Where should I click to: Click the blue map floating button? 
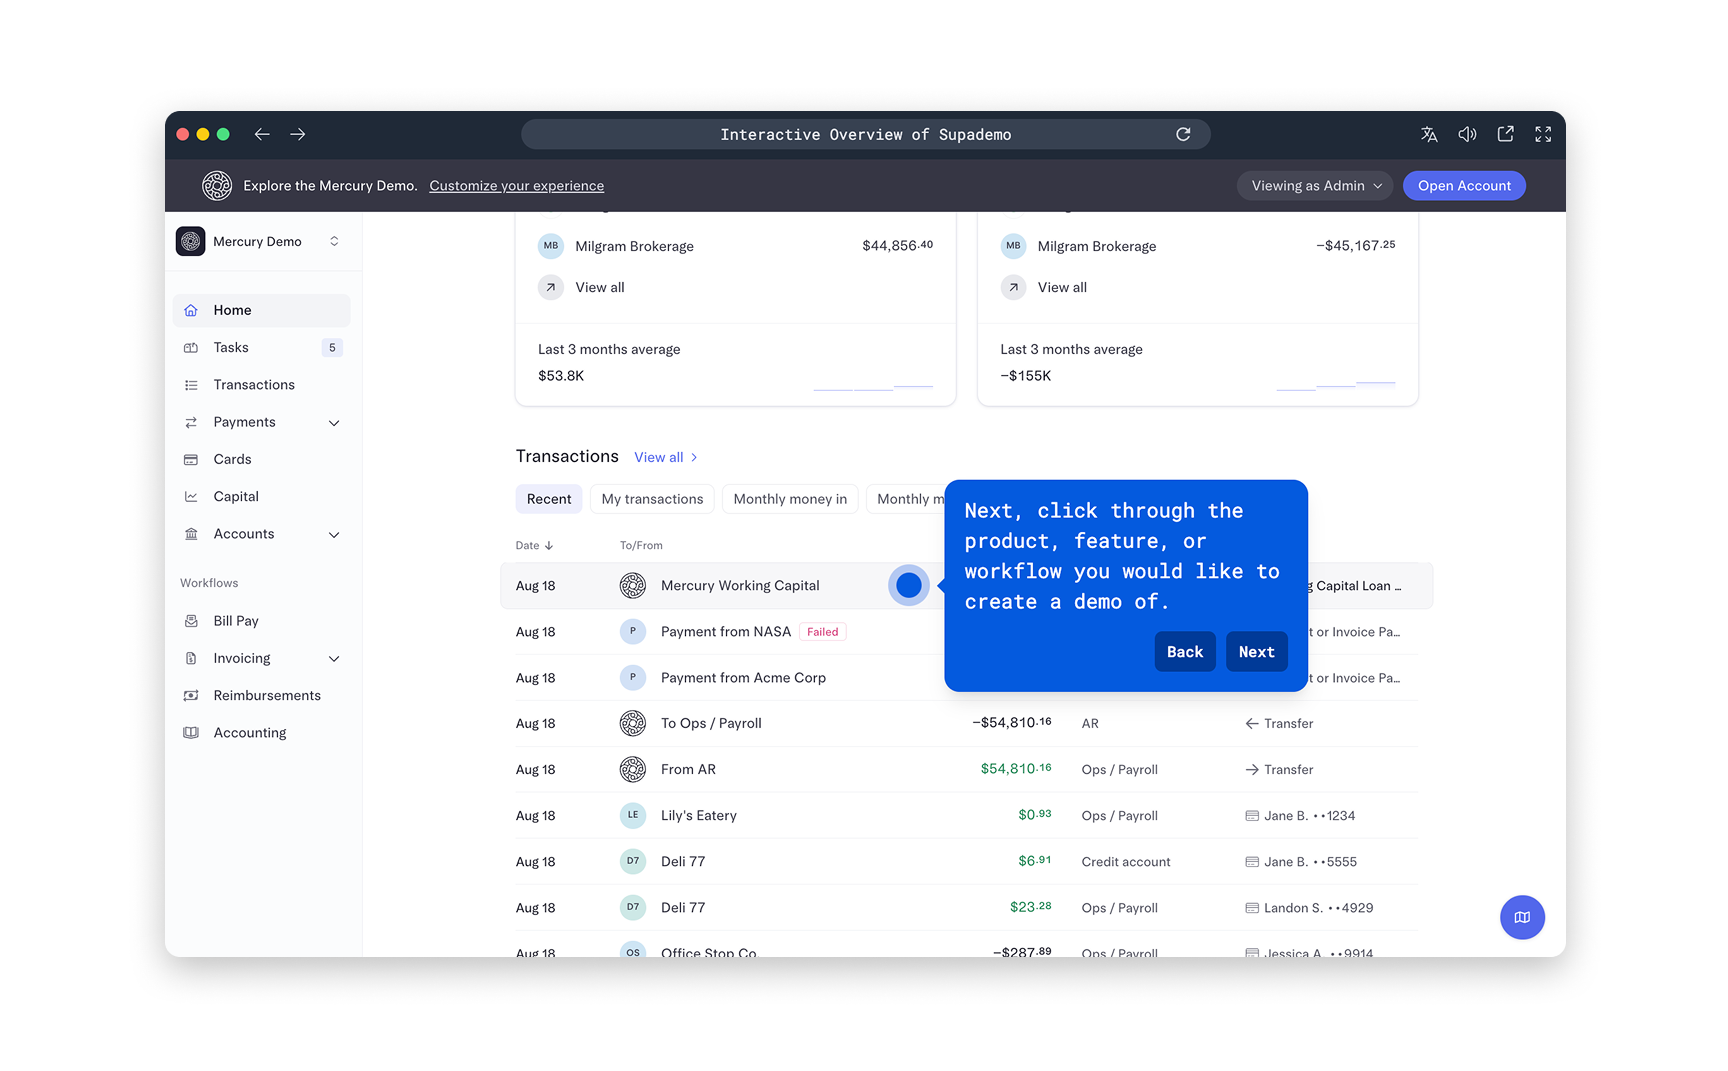pyautogui.click(x=1521, y=917)
